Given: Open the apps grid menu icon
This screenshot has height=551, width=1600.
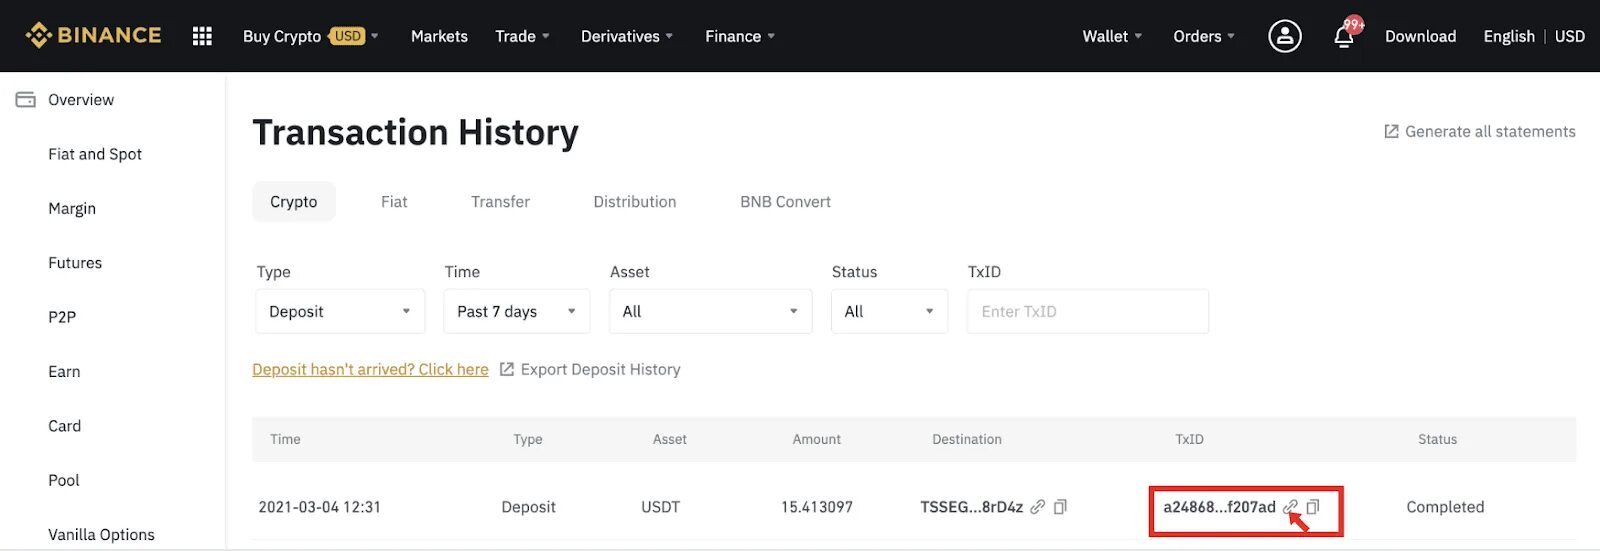Looking at the screenshot, I should tap(202, 36).
